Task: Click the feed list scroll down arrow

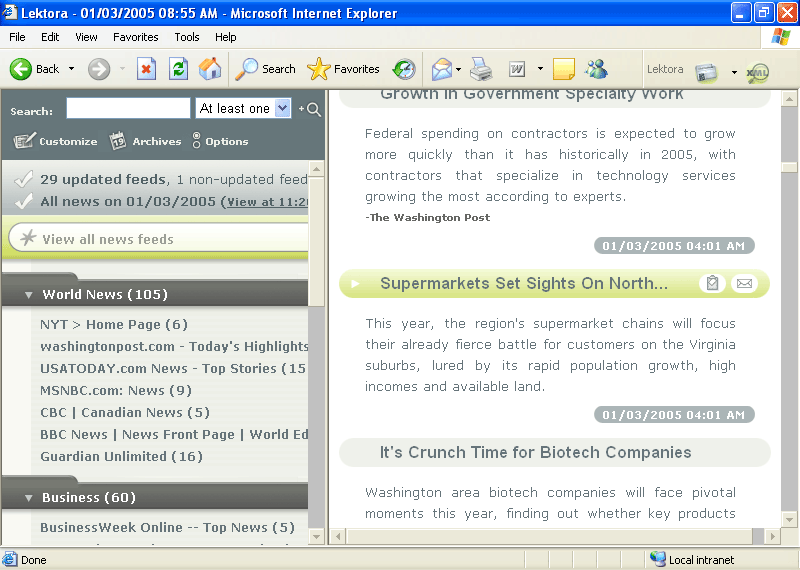Action: point(316,536)
